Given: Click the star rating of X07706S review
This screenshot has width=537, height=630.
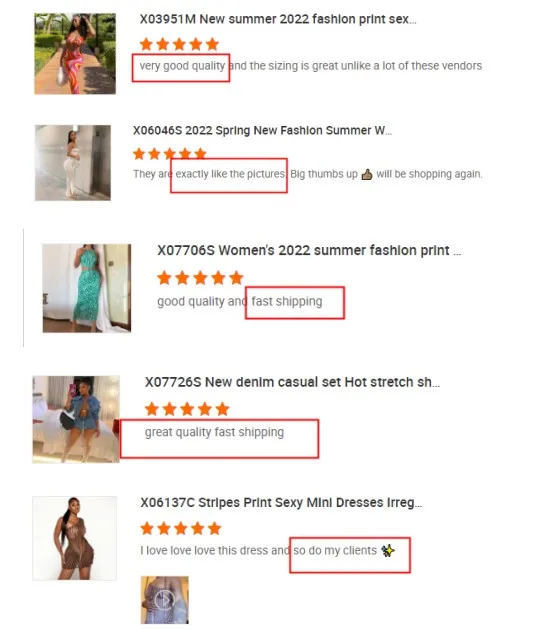Looking at the screenshot, I should 200,278.
